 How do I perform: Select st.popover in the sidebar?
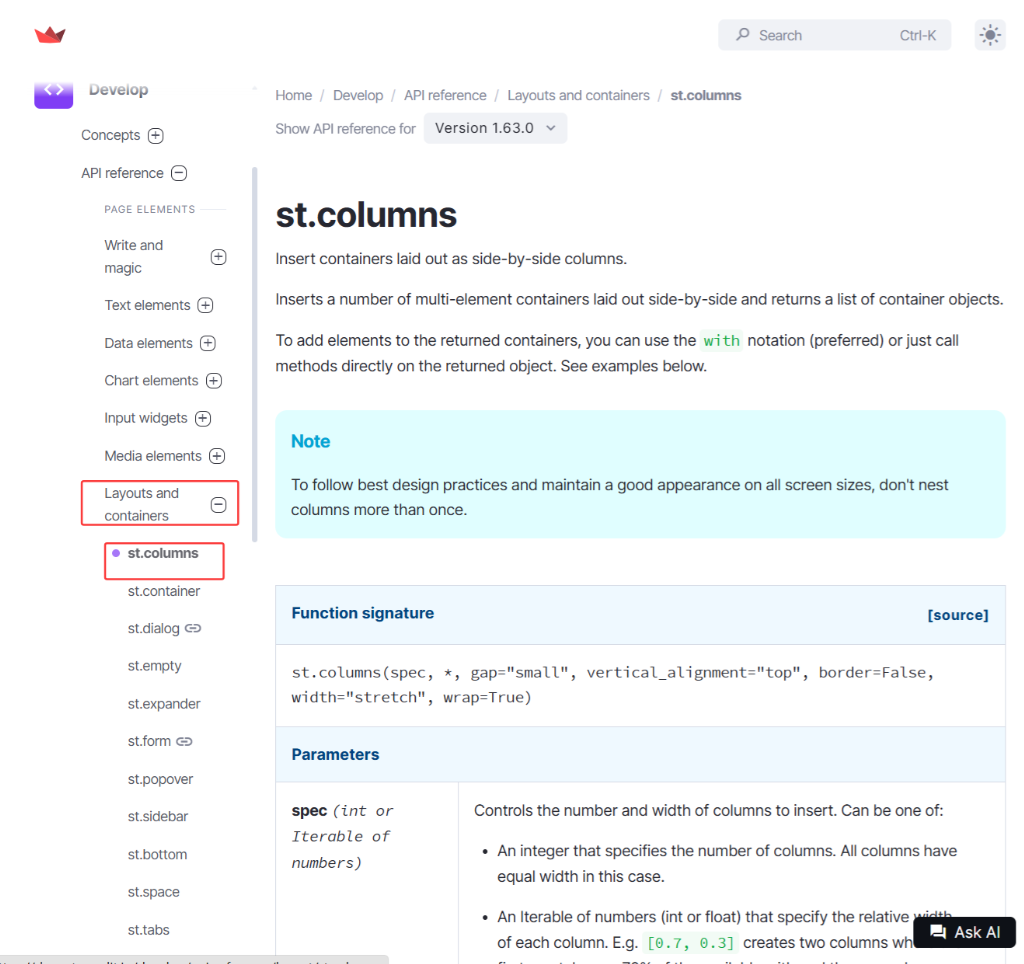(160, 779)
